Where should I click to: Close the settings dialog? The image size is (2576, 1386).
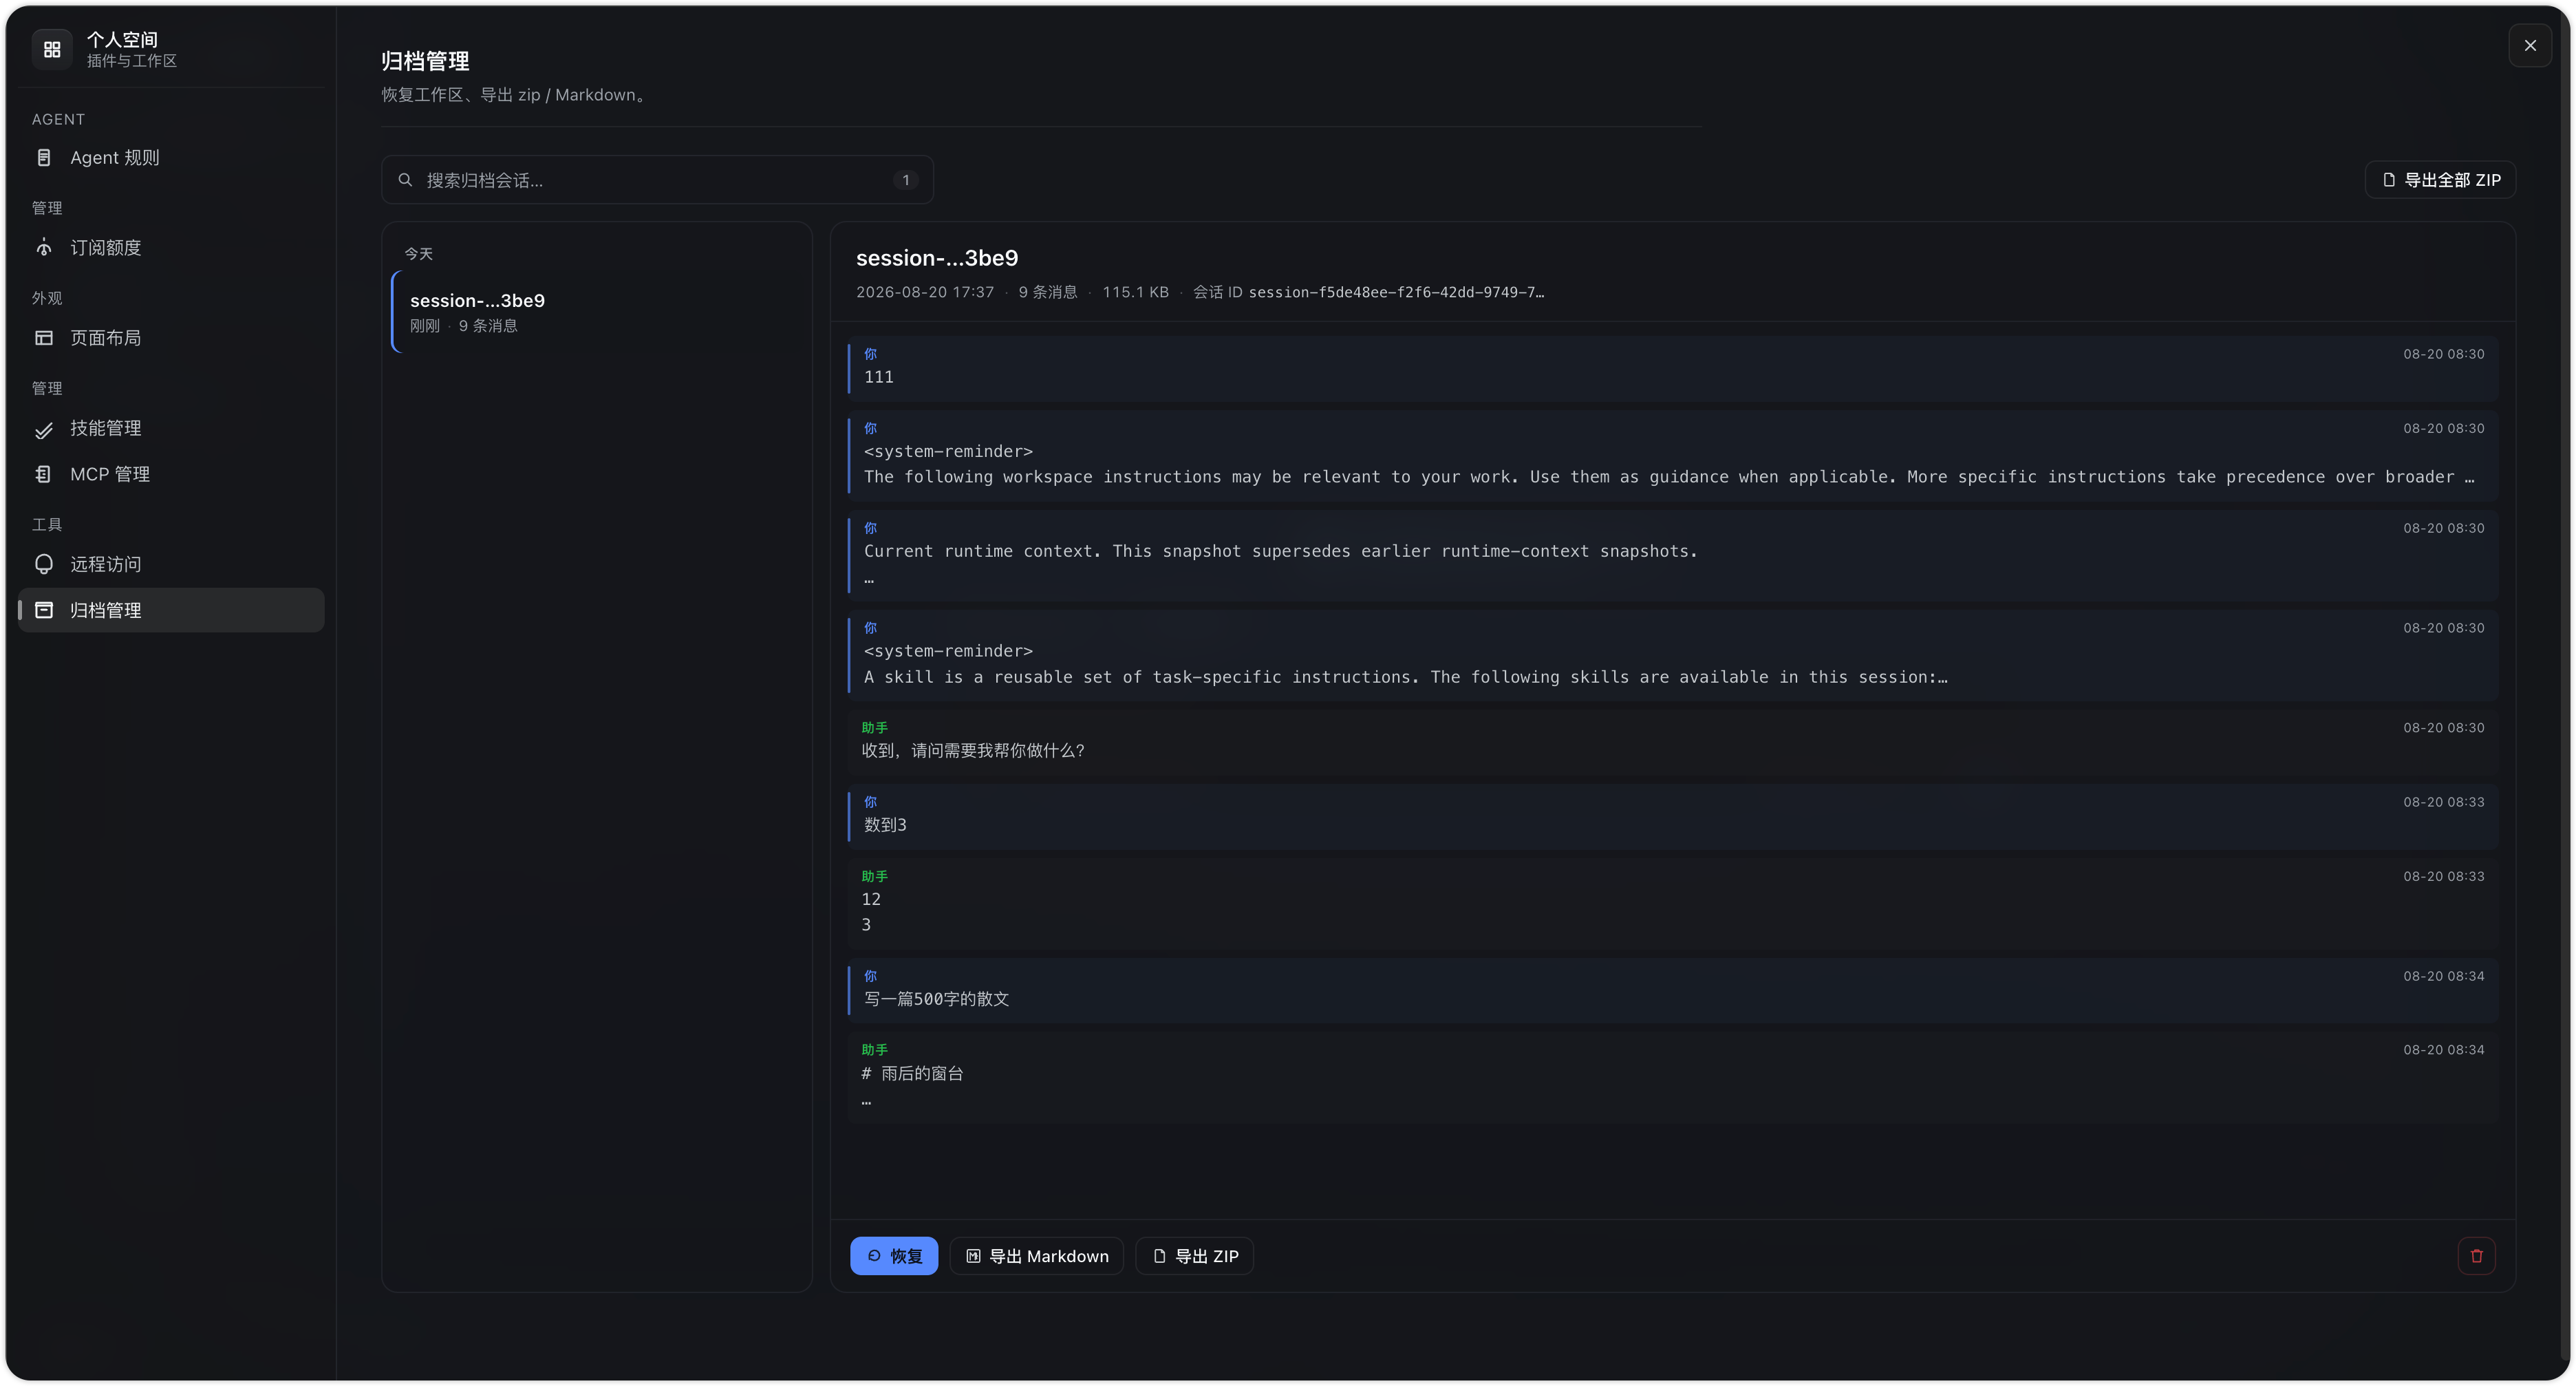(2530, 46)
